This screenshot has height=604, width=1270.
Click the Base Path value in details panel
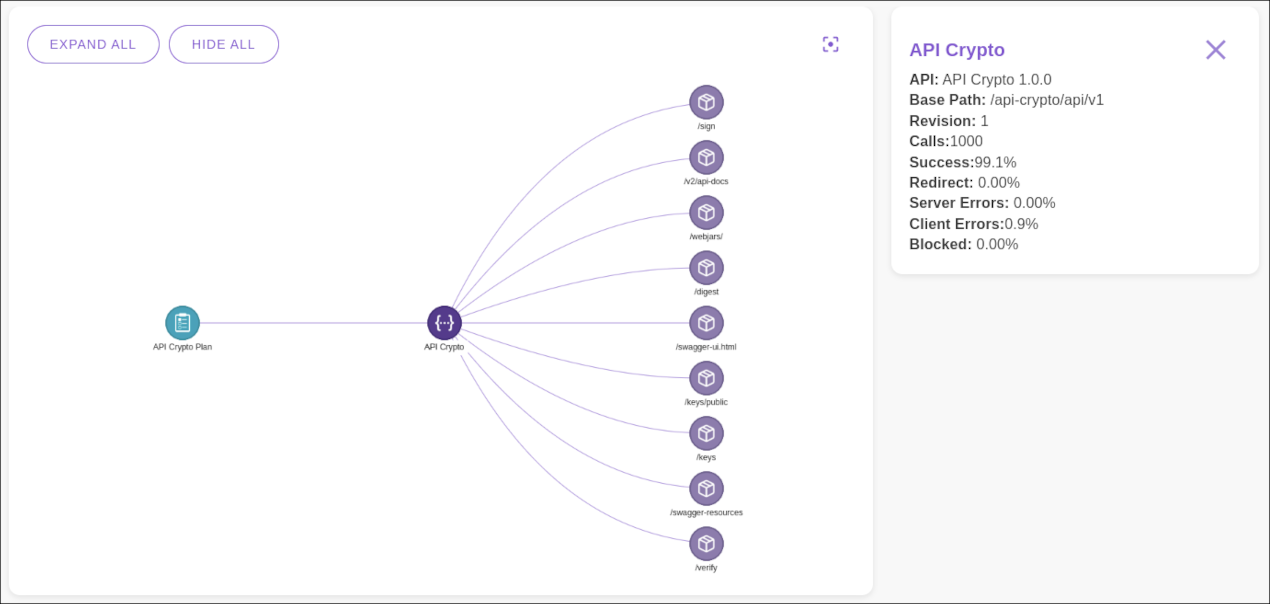click(x=1046, y=100)
